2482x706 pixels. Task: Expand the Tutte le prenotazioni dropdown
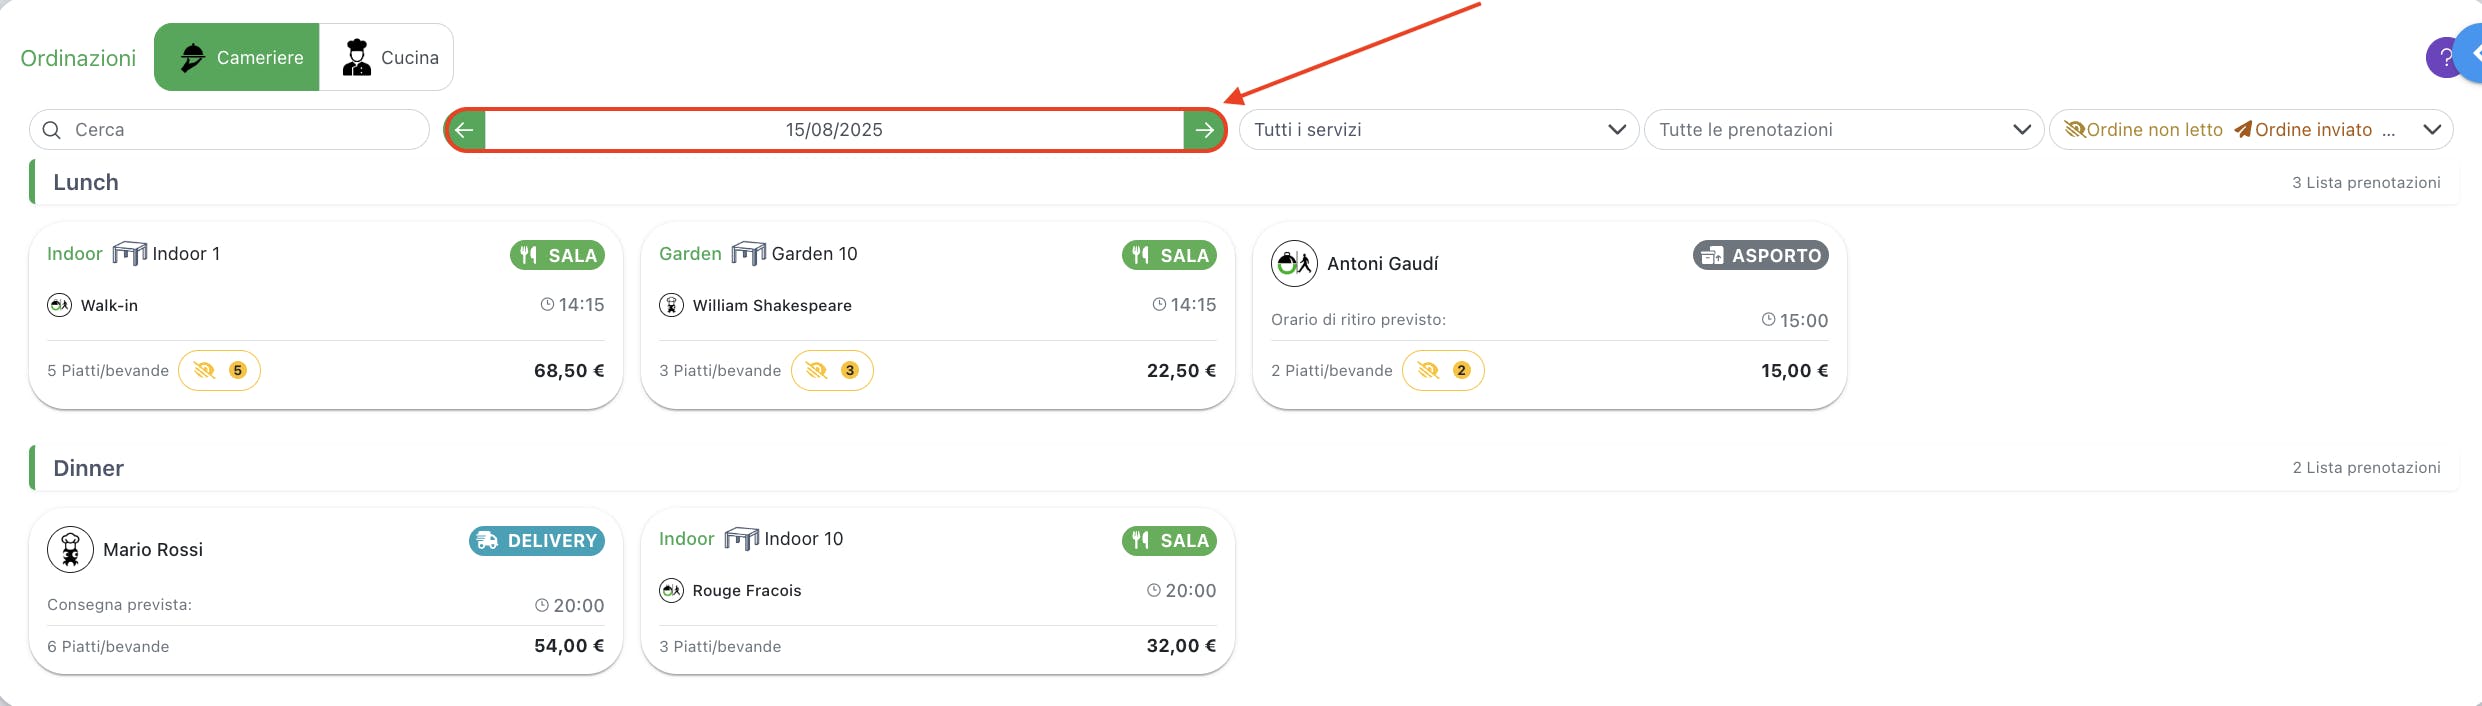click(x=1844, y=130)
